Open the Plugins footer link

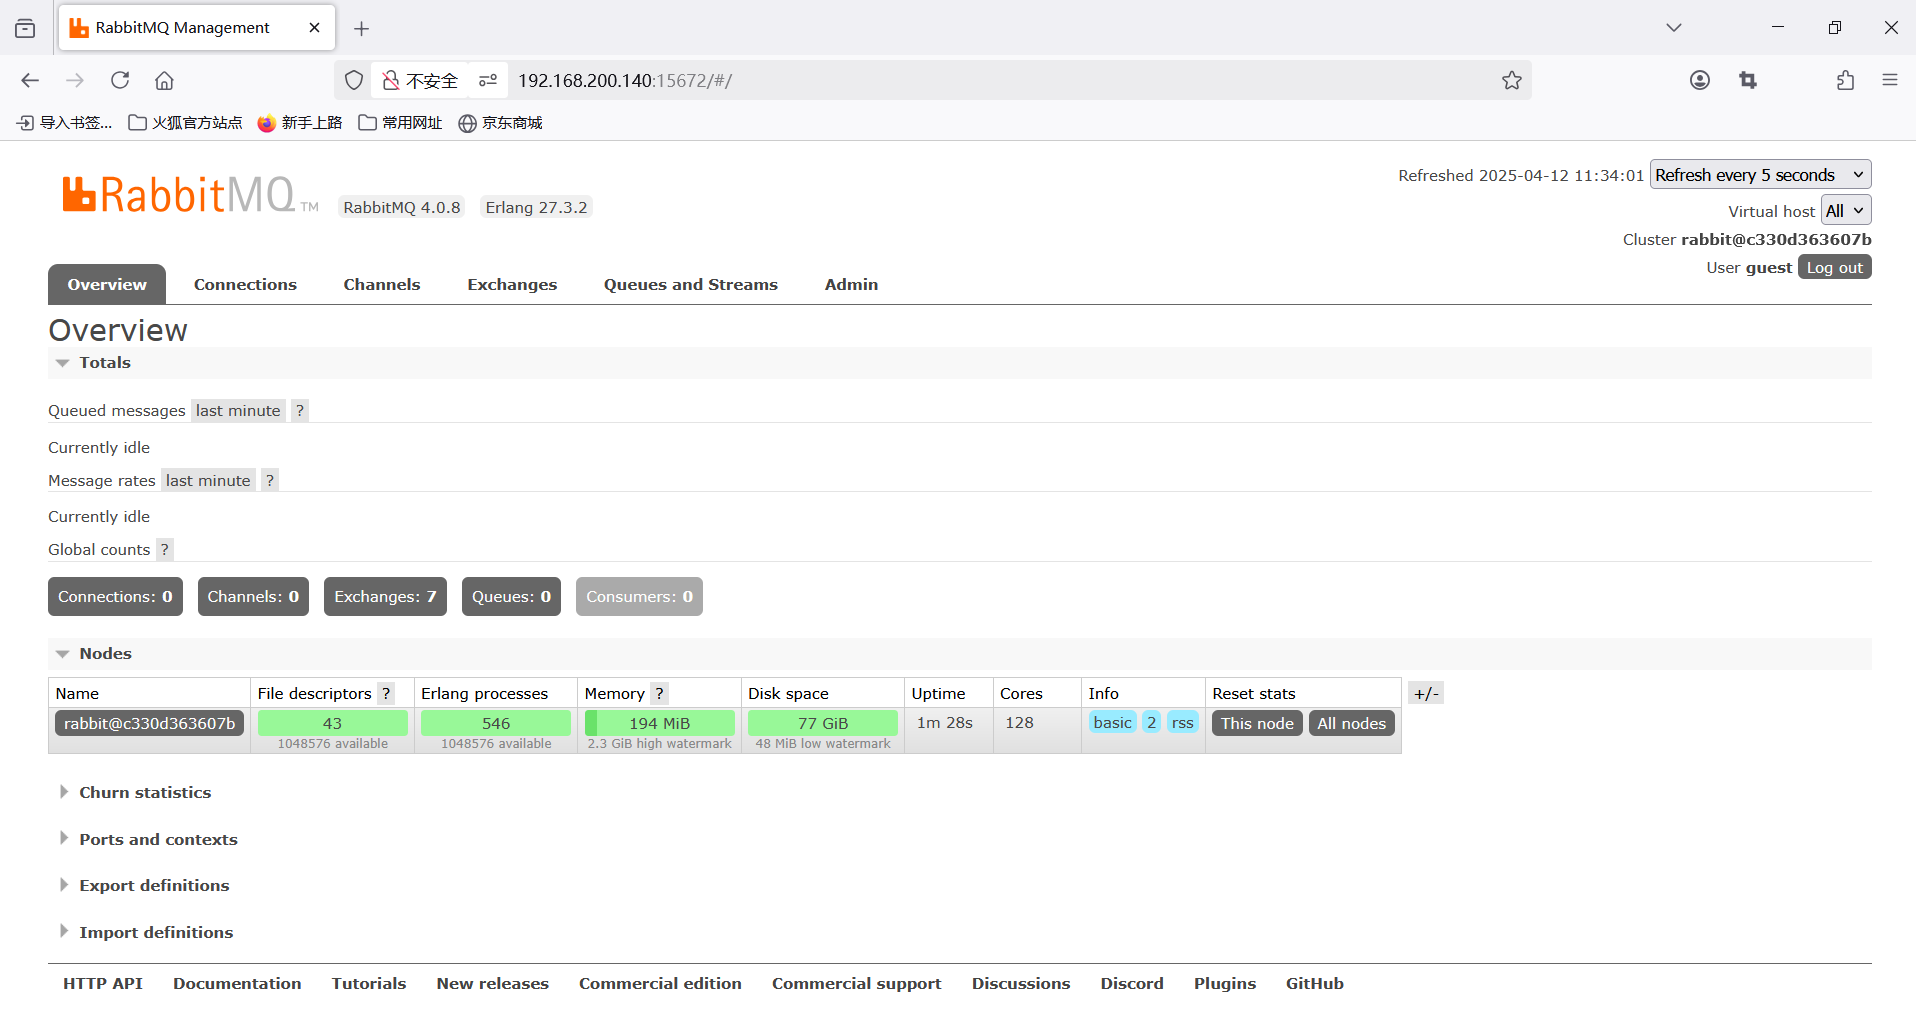point(1224,983)
